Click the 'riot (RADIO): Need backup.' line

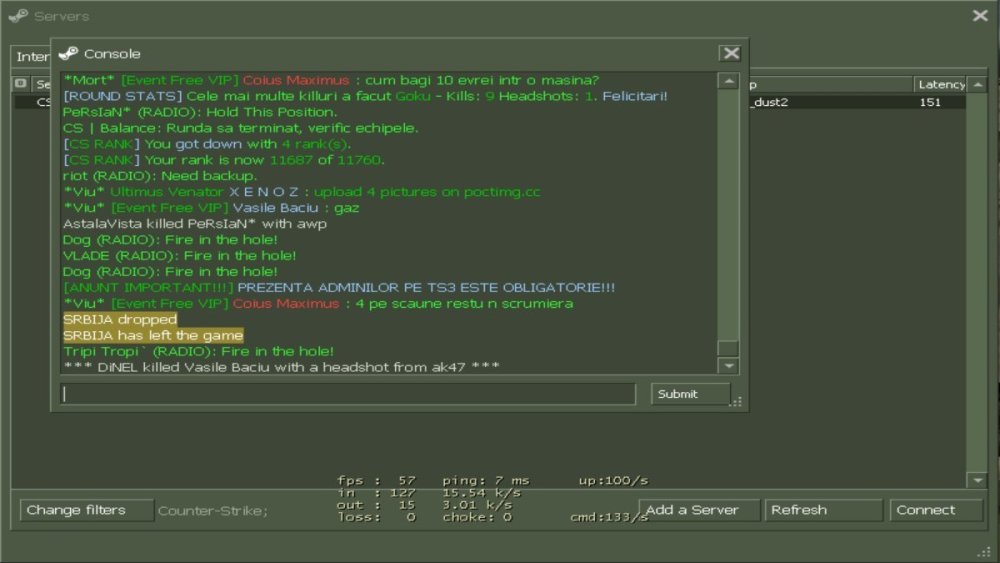tap(160, 176)
